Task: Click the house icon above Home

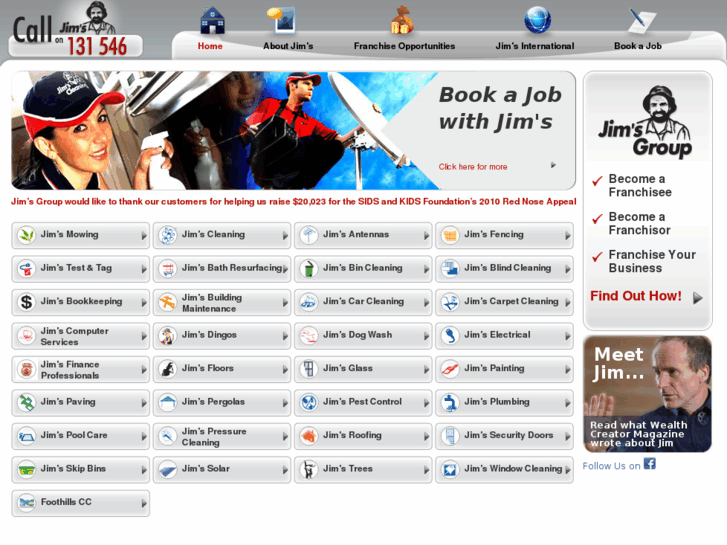Action: coord(212,20)
